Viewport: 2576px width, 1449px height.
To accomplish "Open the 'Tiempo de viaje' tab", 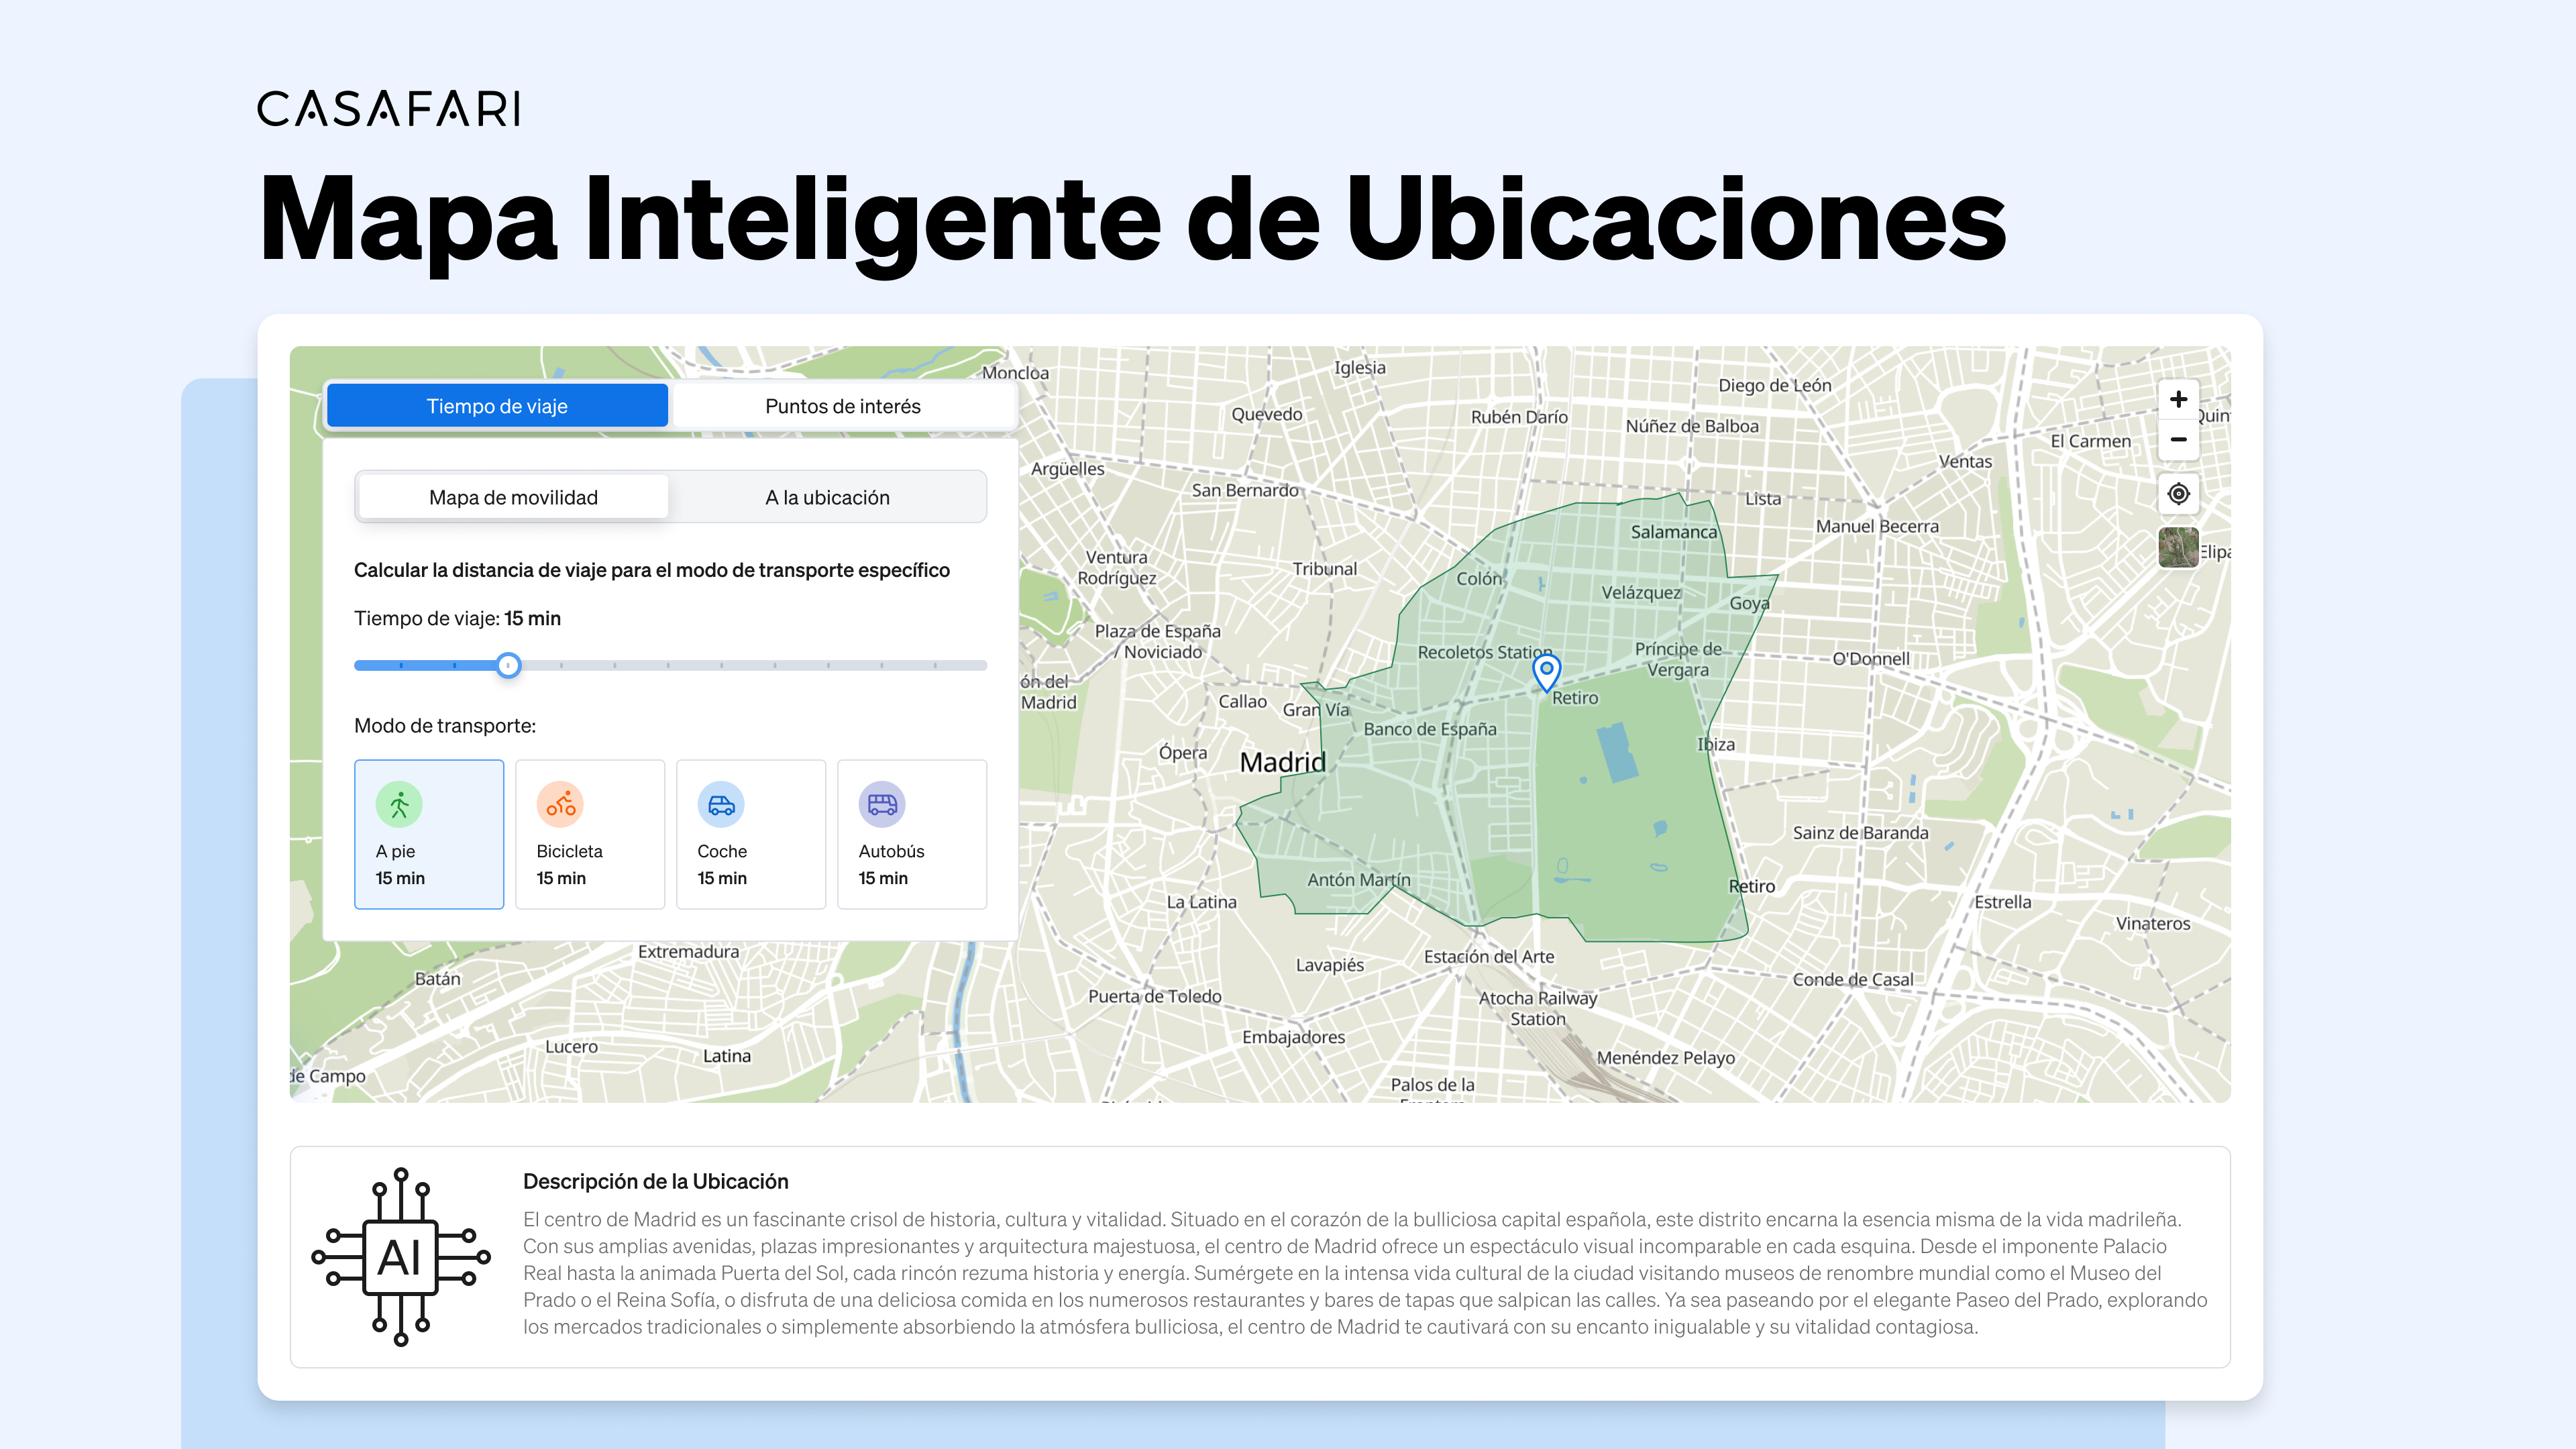I will pyautogui.click(x=497, y=406).
